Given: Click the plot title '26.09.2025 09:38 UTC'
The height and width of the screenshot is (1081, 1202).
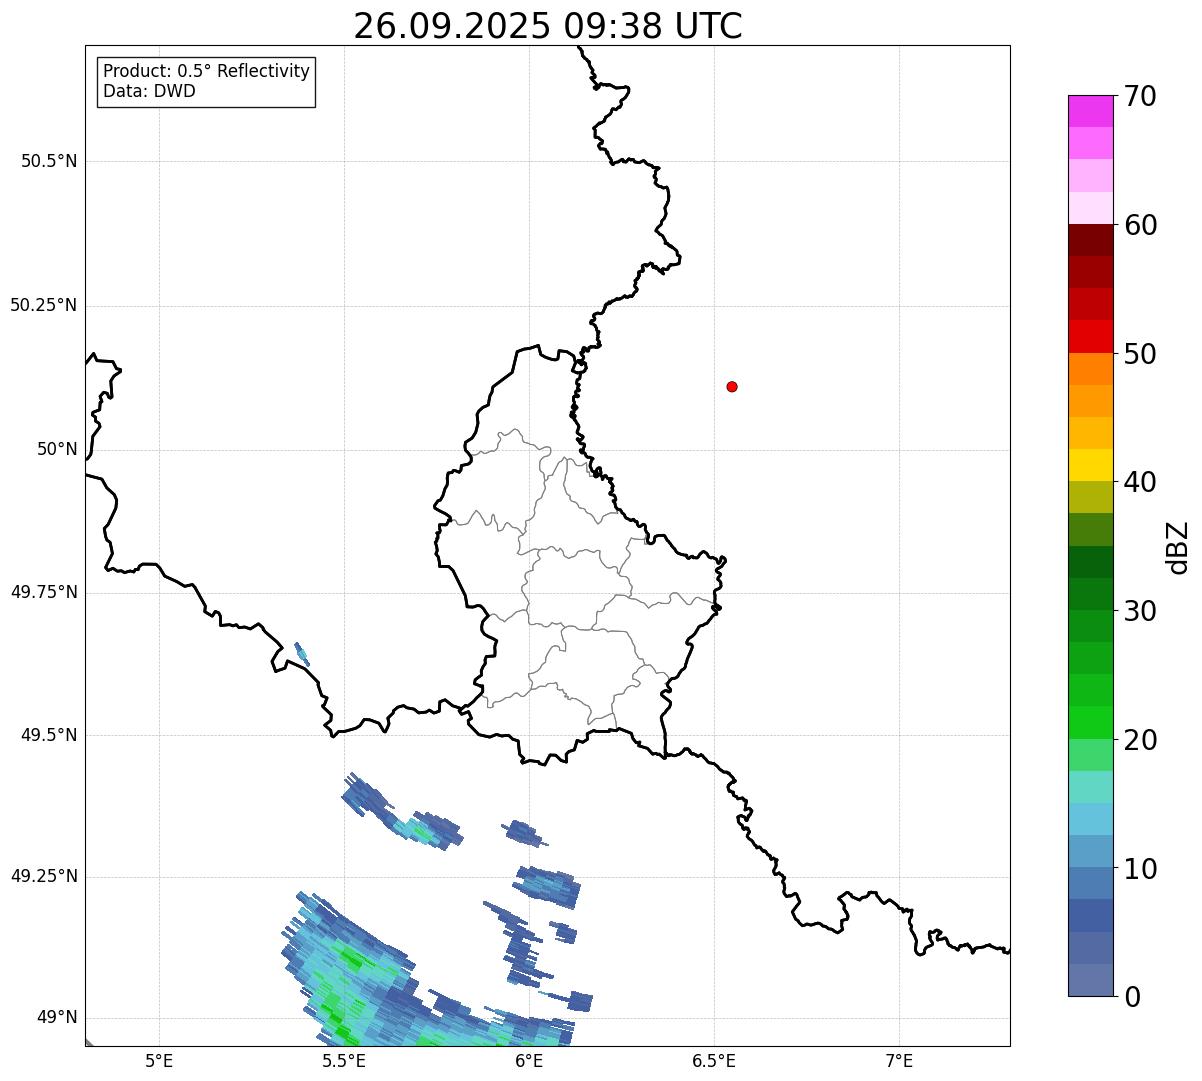Looking at the screenshot, I should point(548,25).
